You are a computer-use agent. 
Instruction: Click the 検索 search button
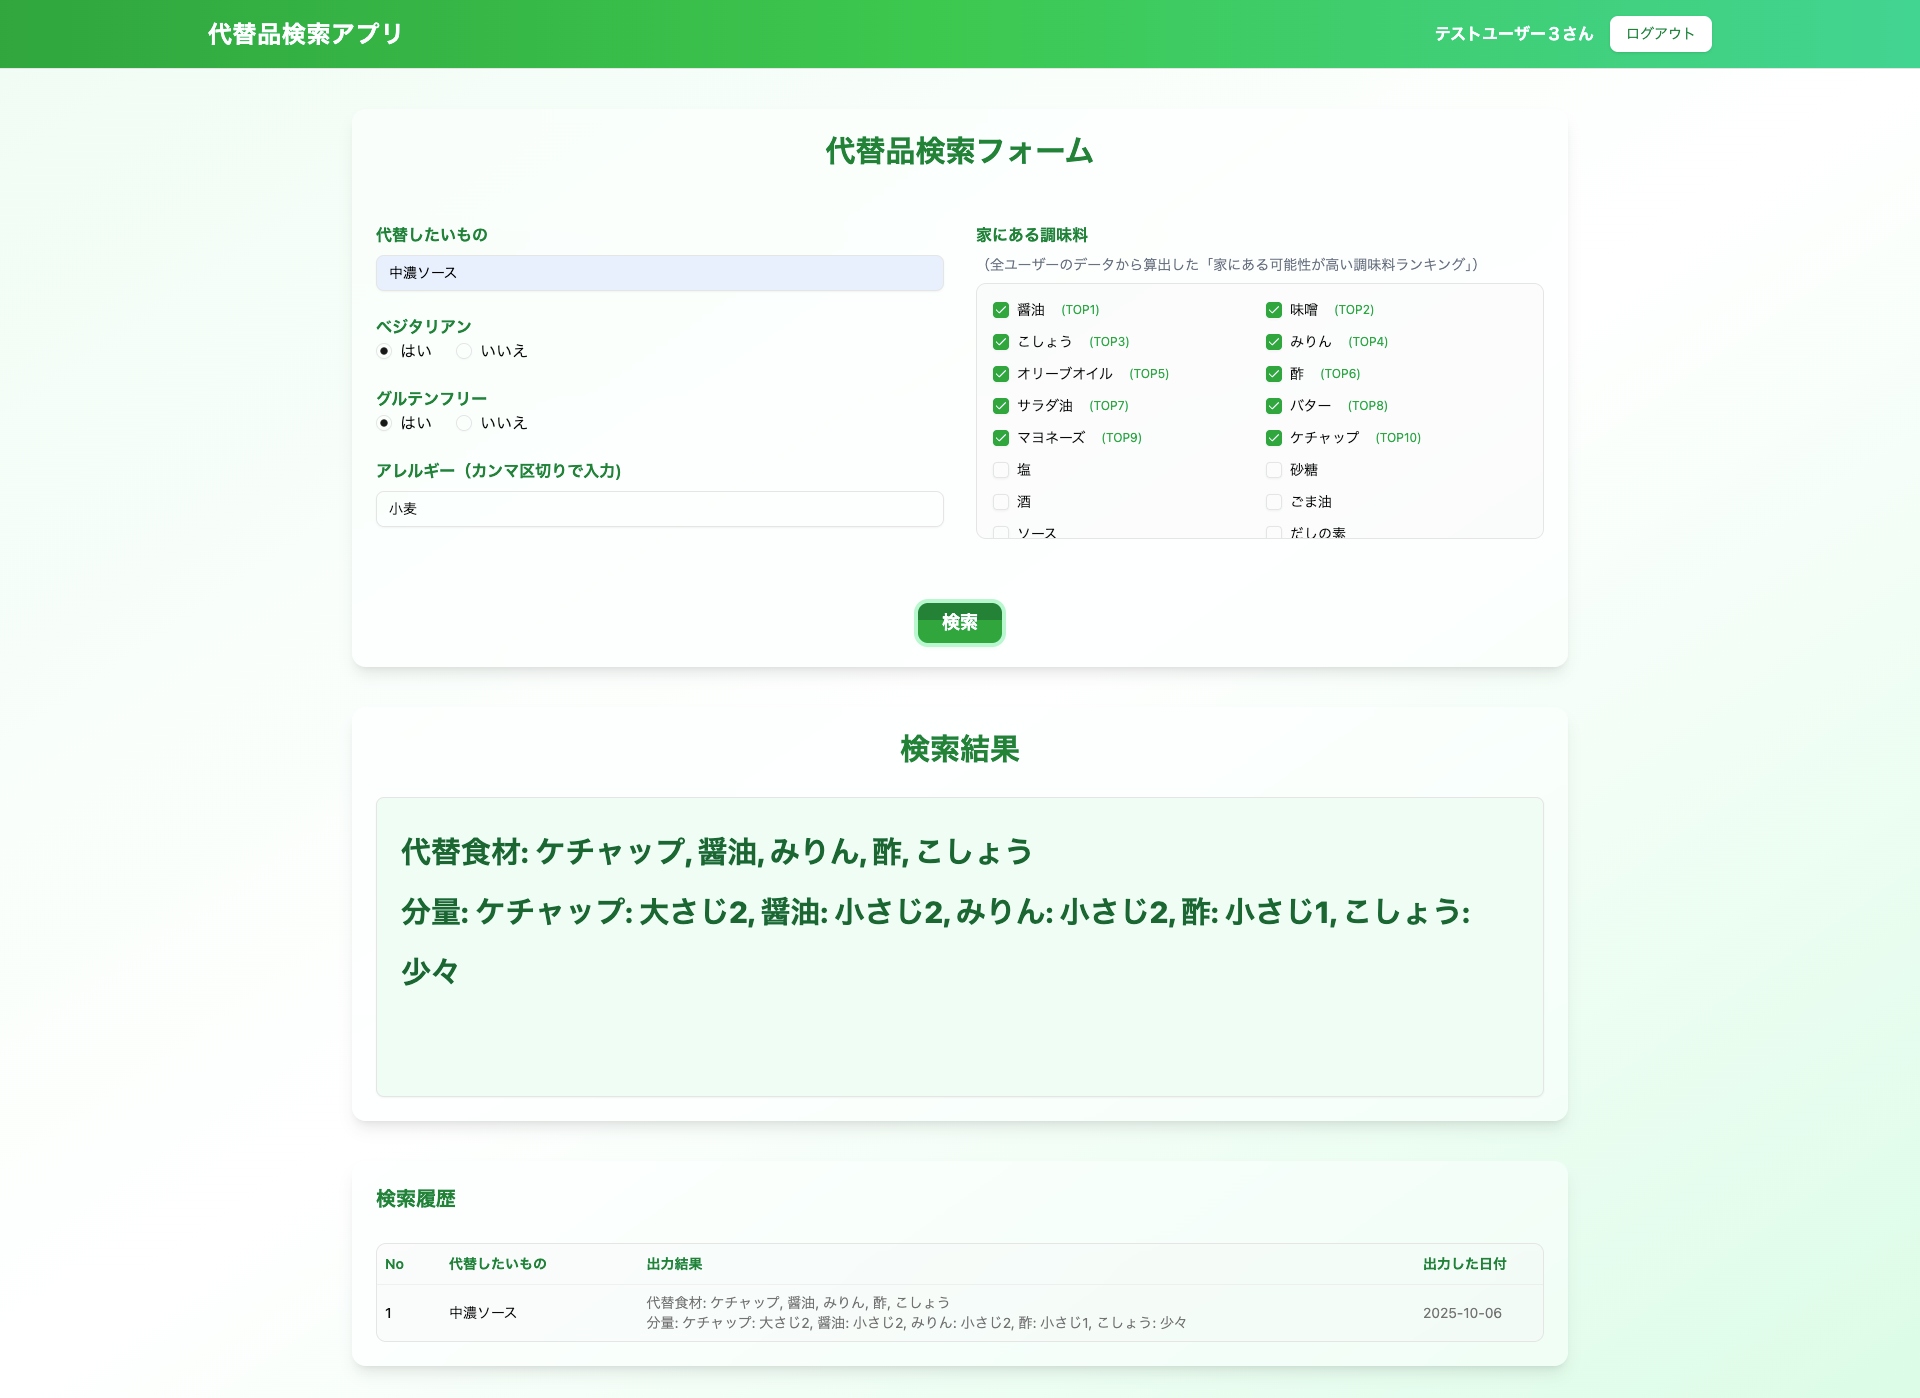pyautogui.click(x=959, y=622)
